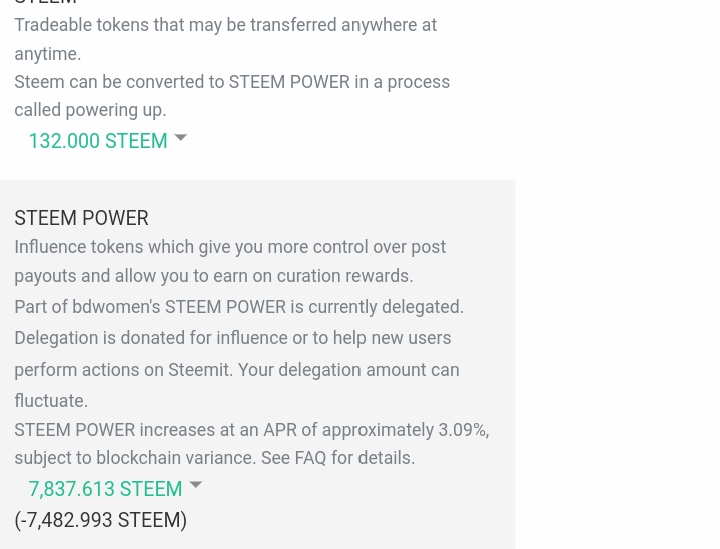Screen dimensions: 720x549
Task: Click the "Tradeable tokens" description line
Action: tap(225, 25)
